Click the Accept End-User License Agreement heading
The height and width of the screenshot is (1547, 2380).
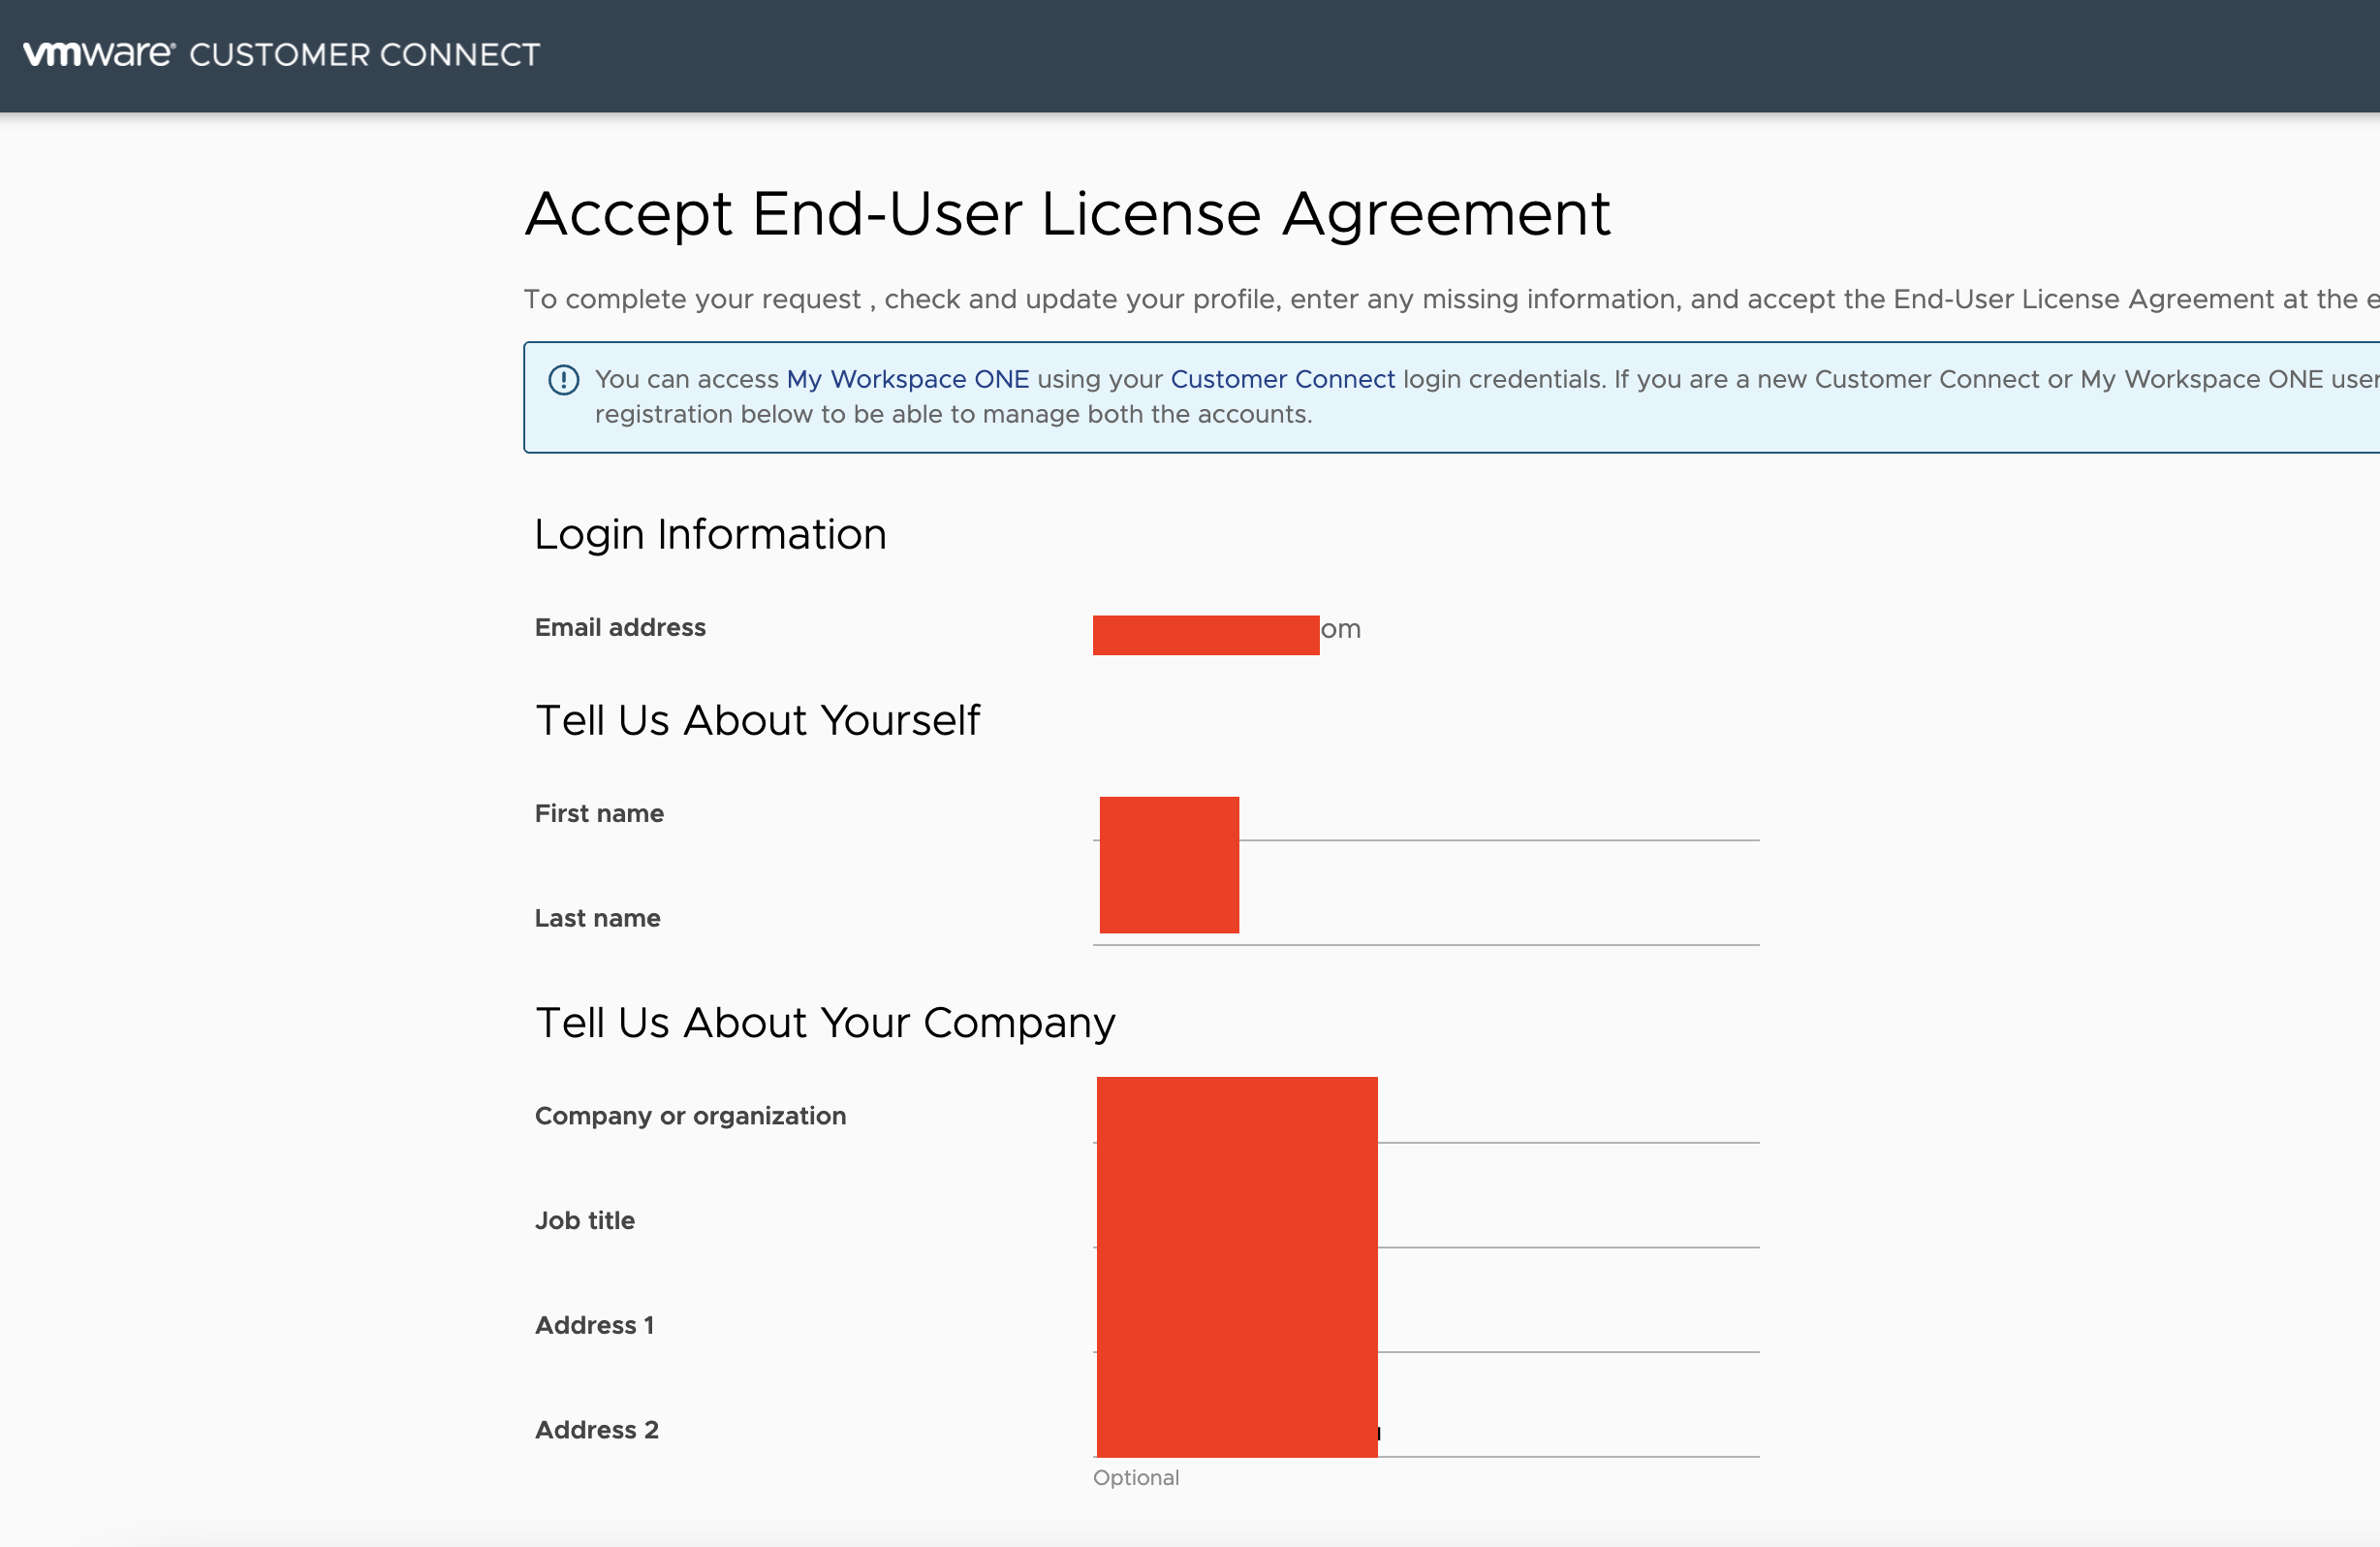1066,213
